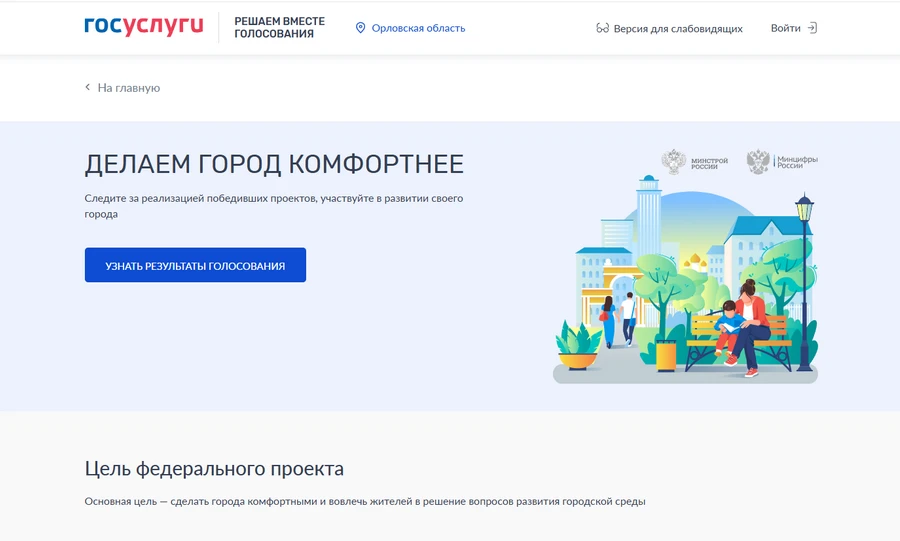Click the location pin icon
The image size is (900, 541).
(x=361, y=28)
